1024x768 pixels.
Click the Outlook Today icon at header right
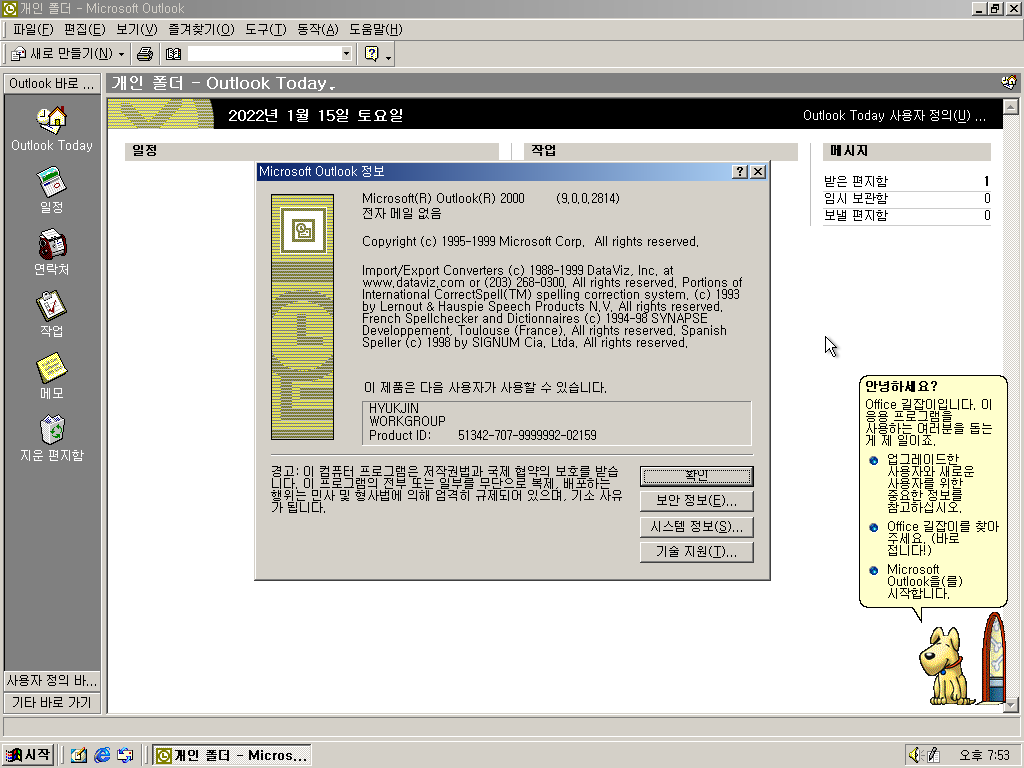(1009, 82)
